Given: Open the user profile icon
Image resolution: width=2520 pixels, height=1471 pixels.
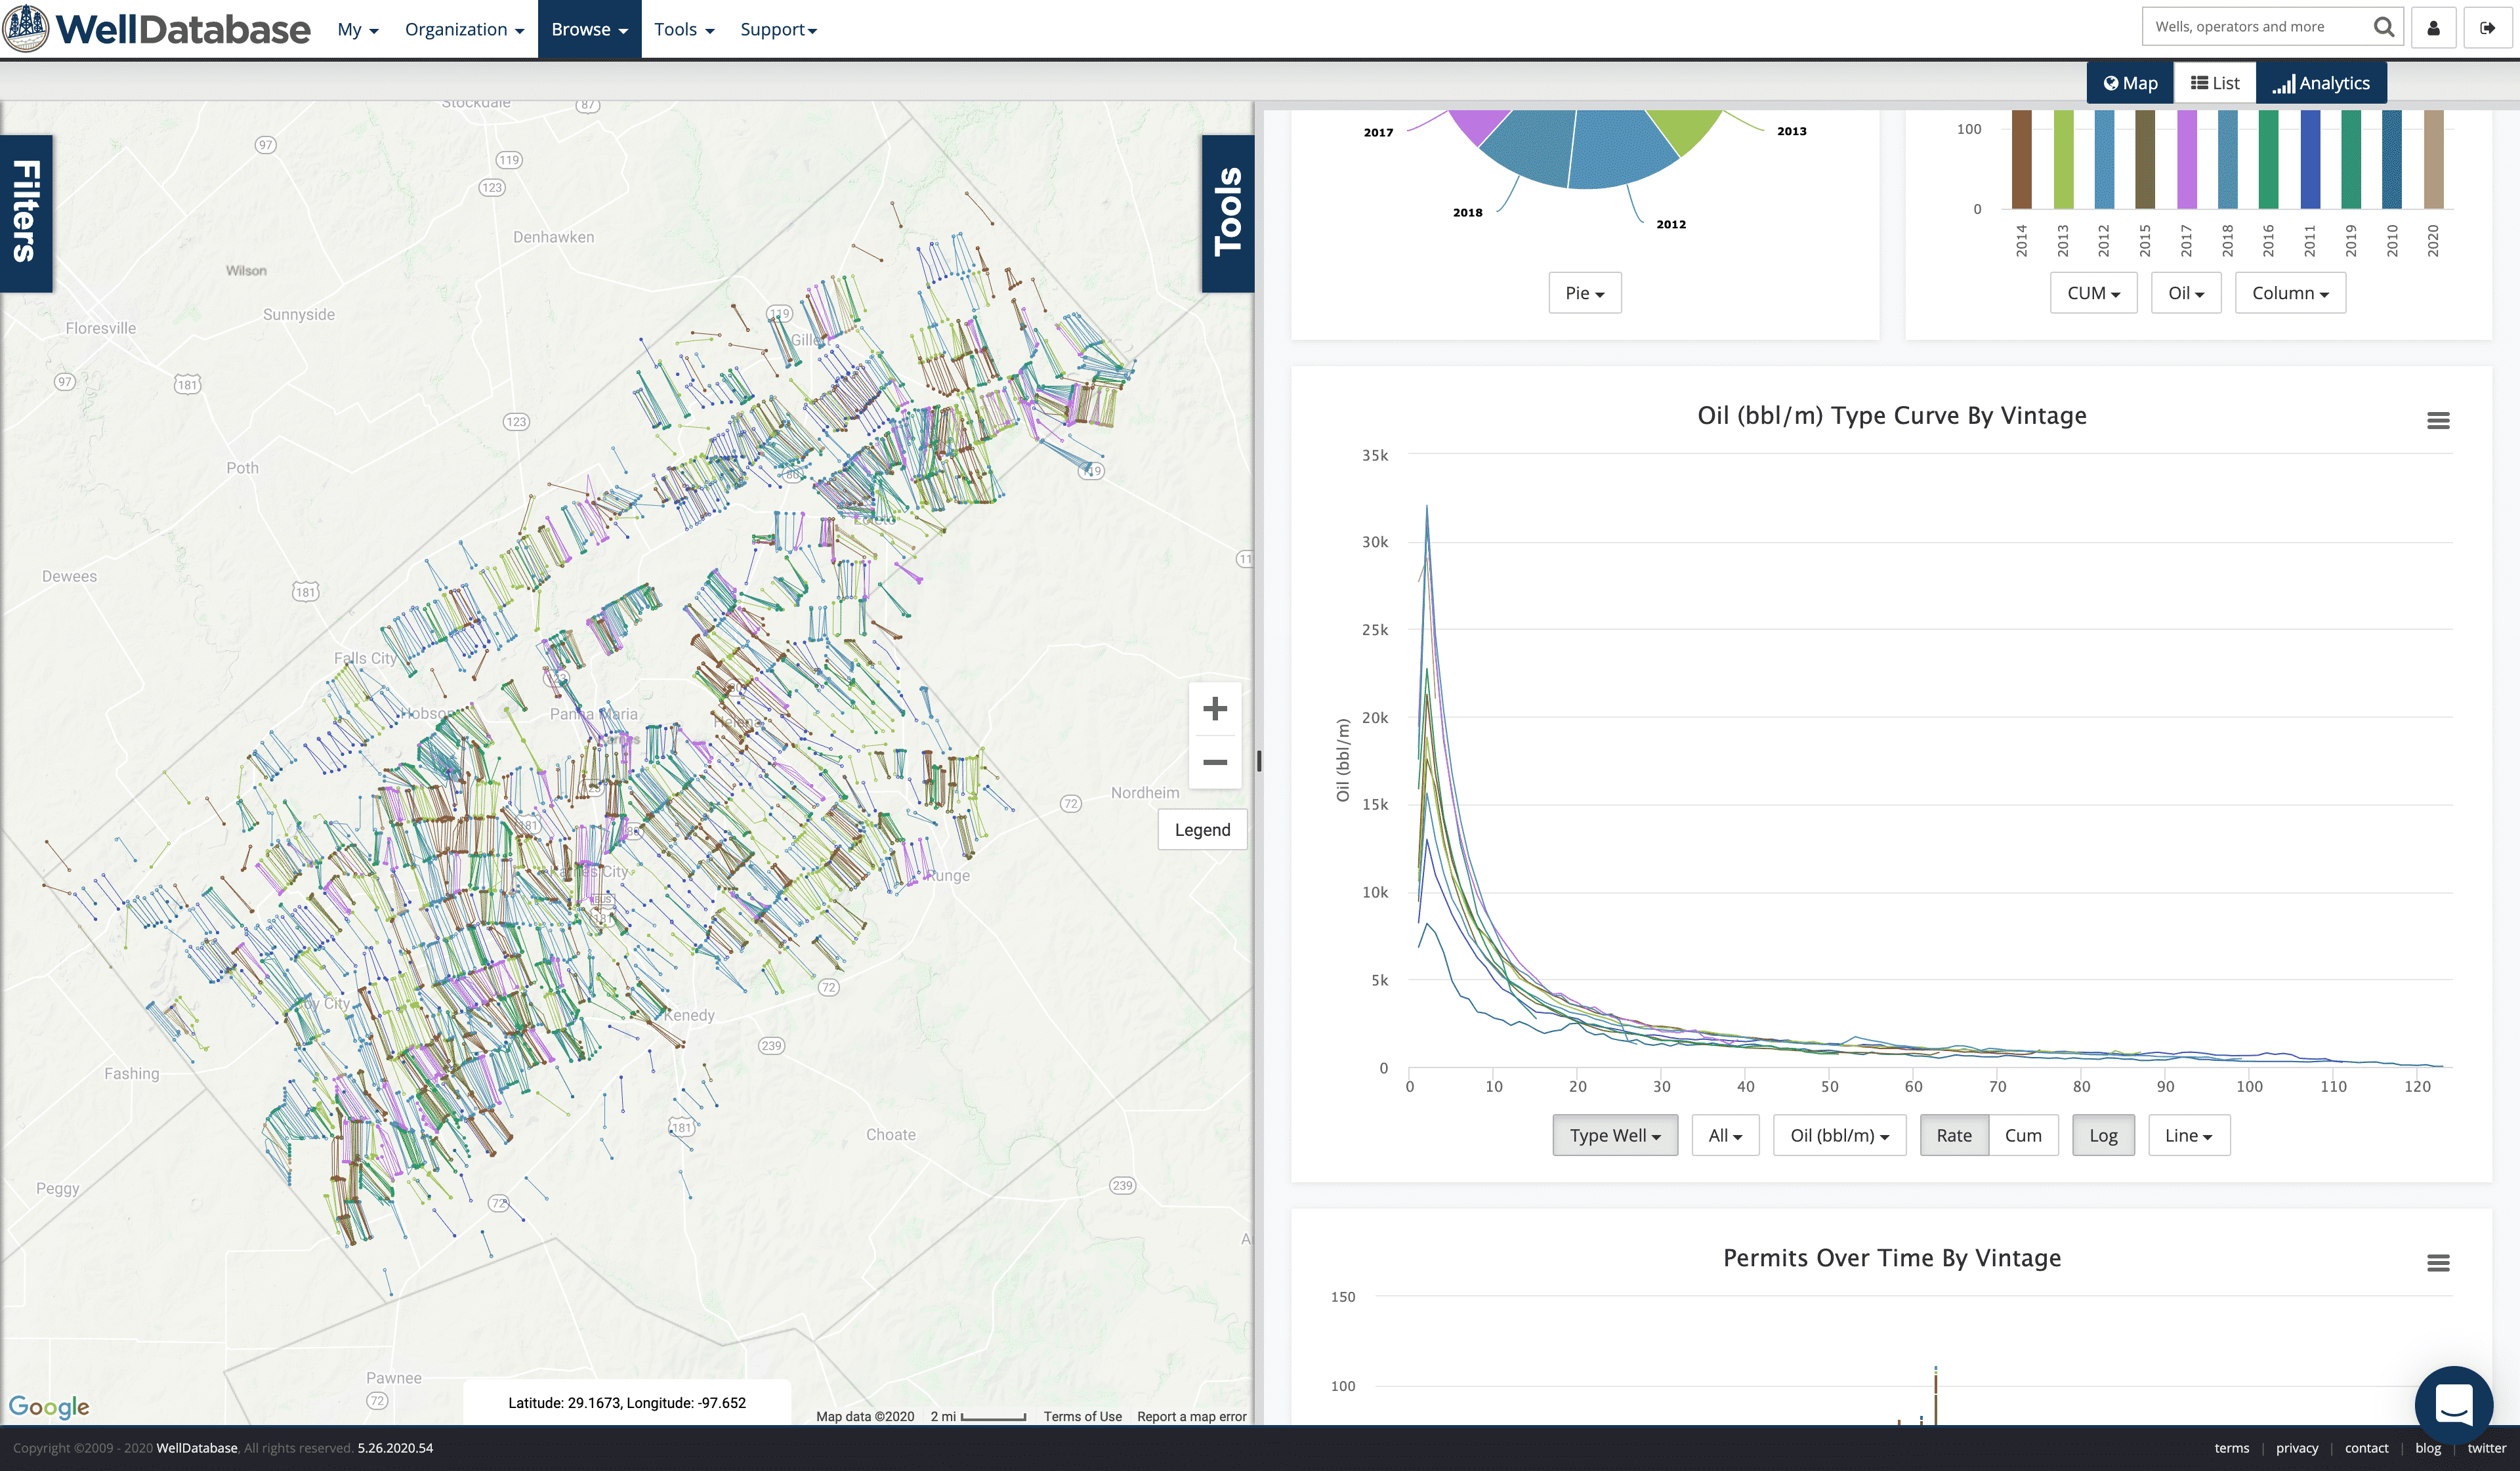Looking at the screenshot, I should [2433, 28].
